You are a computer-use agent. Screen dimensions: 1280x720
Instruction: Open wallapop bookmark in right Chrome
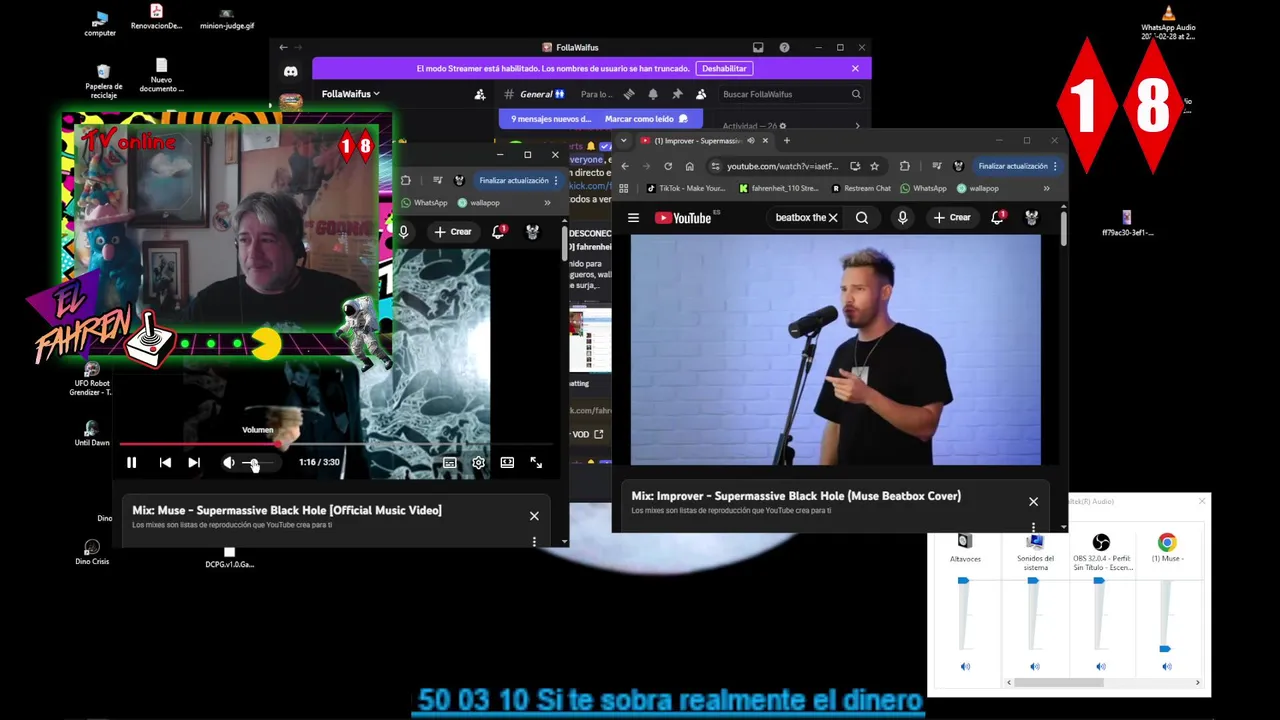[977, 188]
